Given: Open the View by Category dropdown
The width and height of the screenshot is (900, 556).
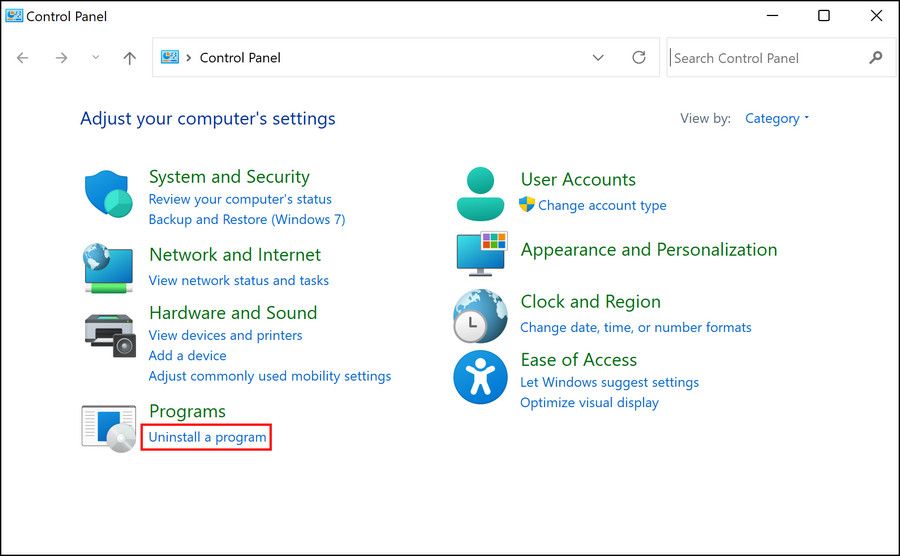Looking at the screenshot, I should 777,118.
